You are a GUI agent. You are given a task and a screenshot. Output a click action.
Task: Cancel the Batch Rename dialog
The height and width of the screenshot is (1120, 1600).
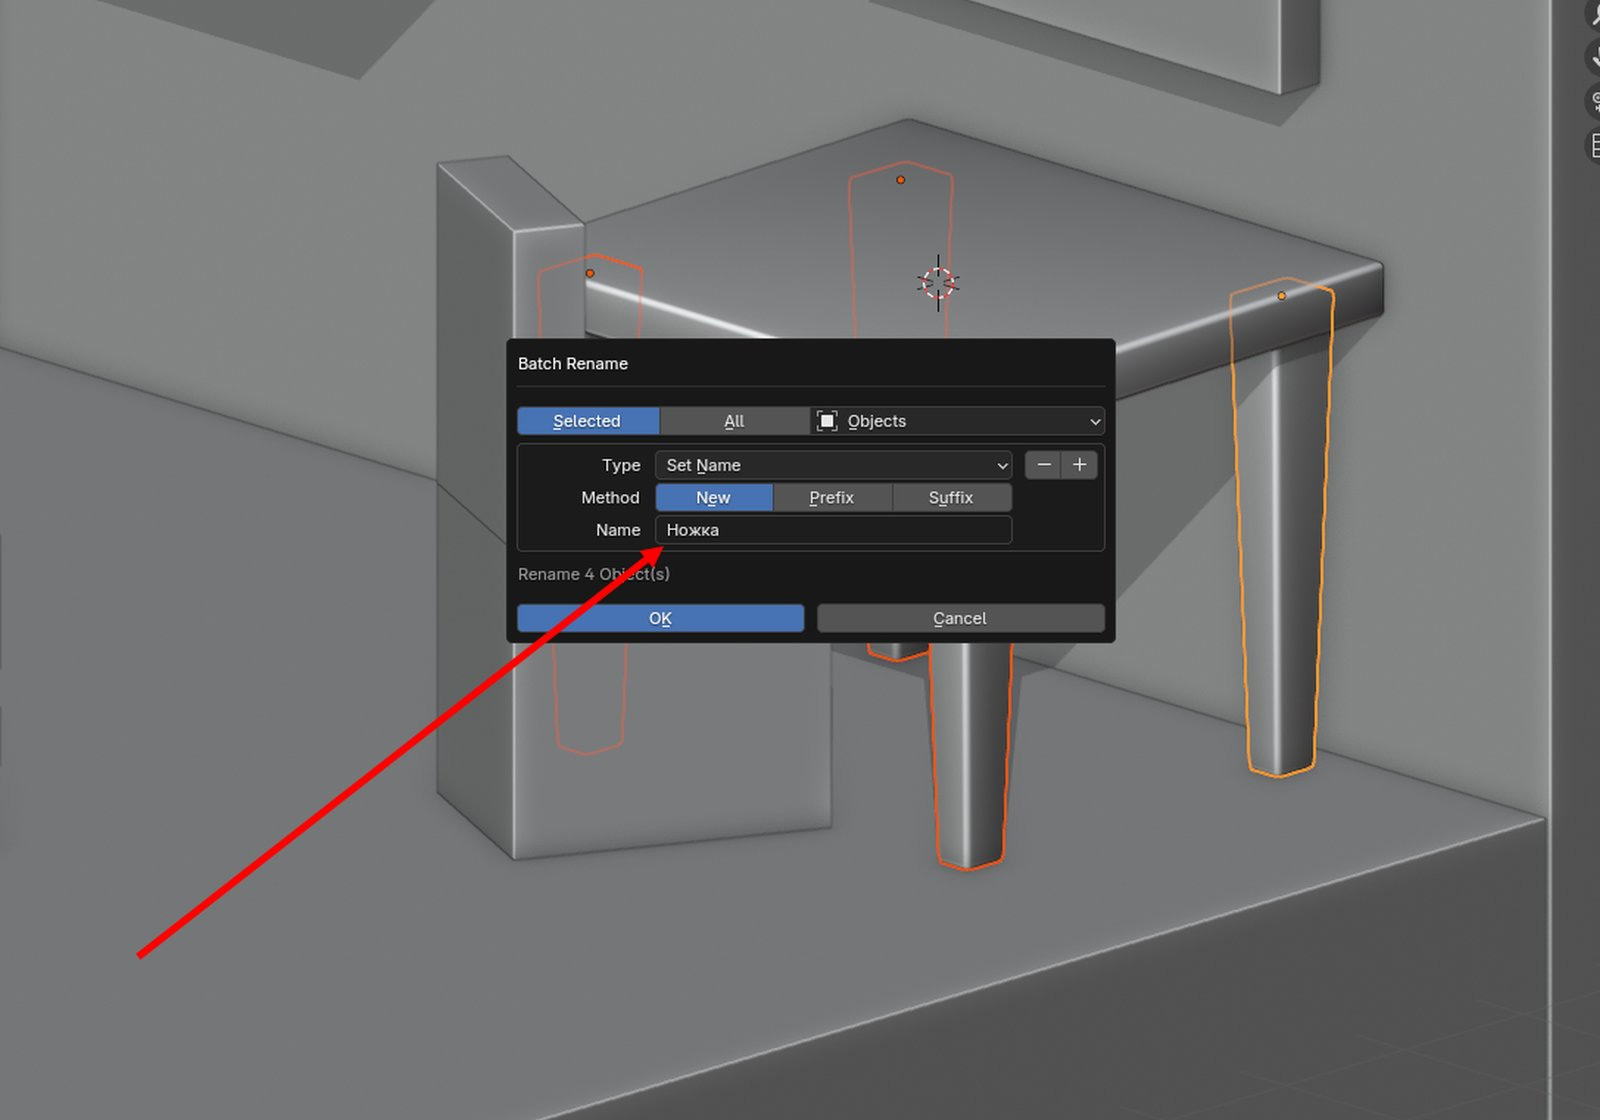pyautogui.click(x=960, y=618)
